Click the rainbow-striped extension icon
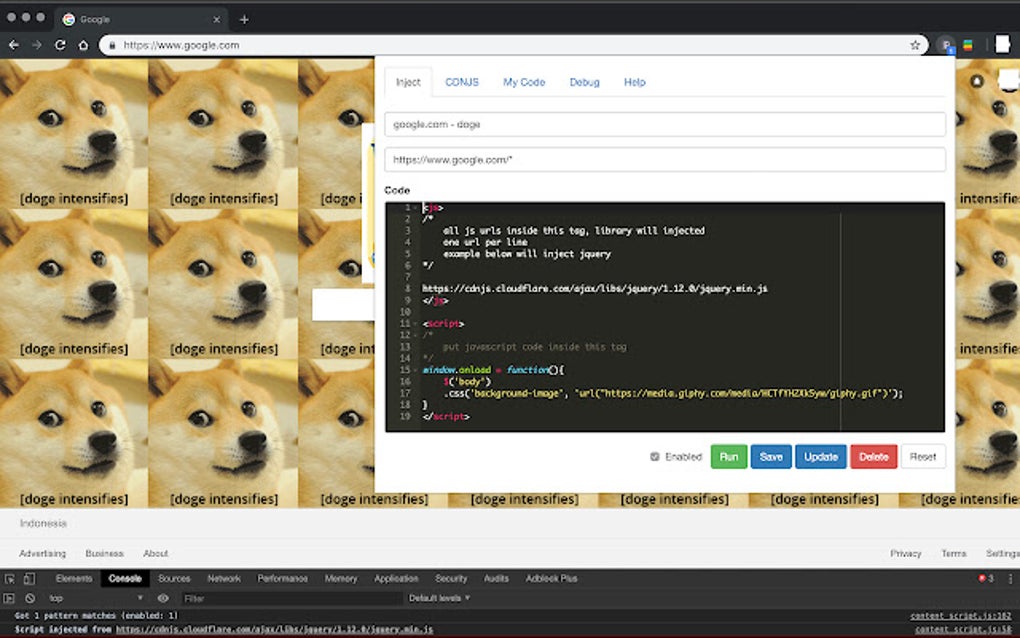This screenshot has width=1020, height=638. point(968,45)
